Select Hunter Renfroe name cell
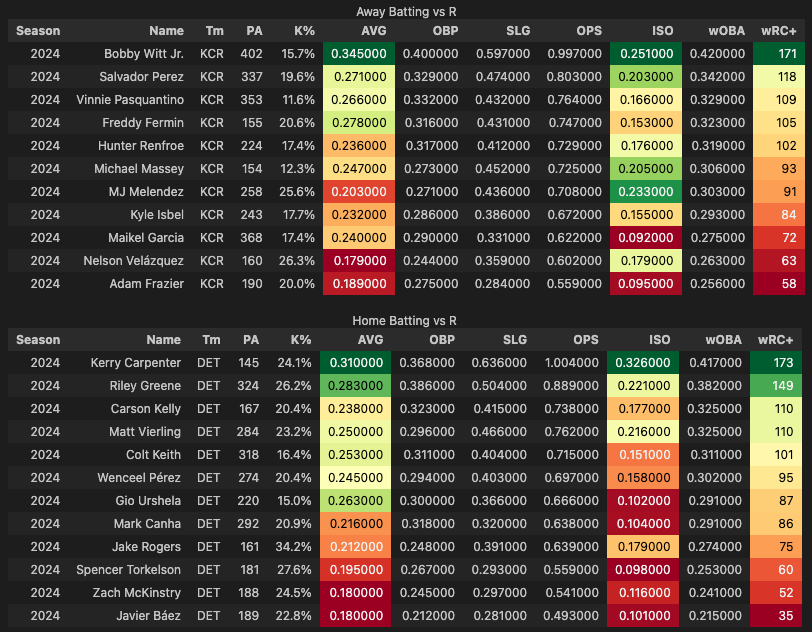Viewport: 812px width, 632px height. [140, 146]
